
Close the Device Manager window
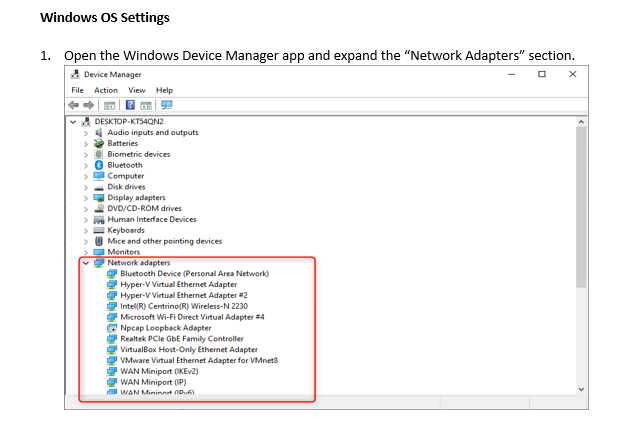[x=573, y=75]
